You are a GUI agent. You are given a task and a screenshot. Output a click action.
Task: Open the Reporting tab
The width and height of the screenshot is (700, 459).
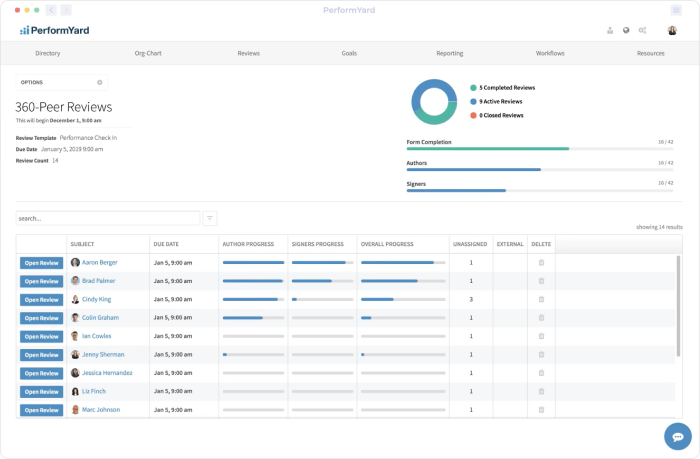click(450, 53)
